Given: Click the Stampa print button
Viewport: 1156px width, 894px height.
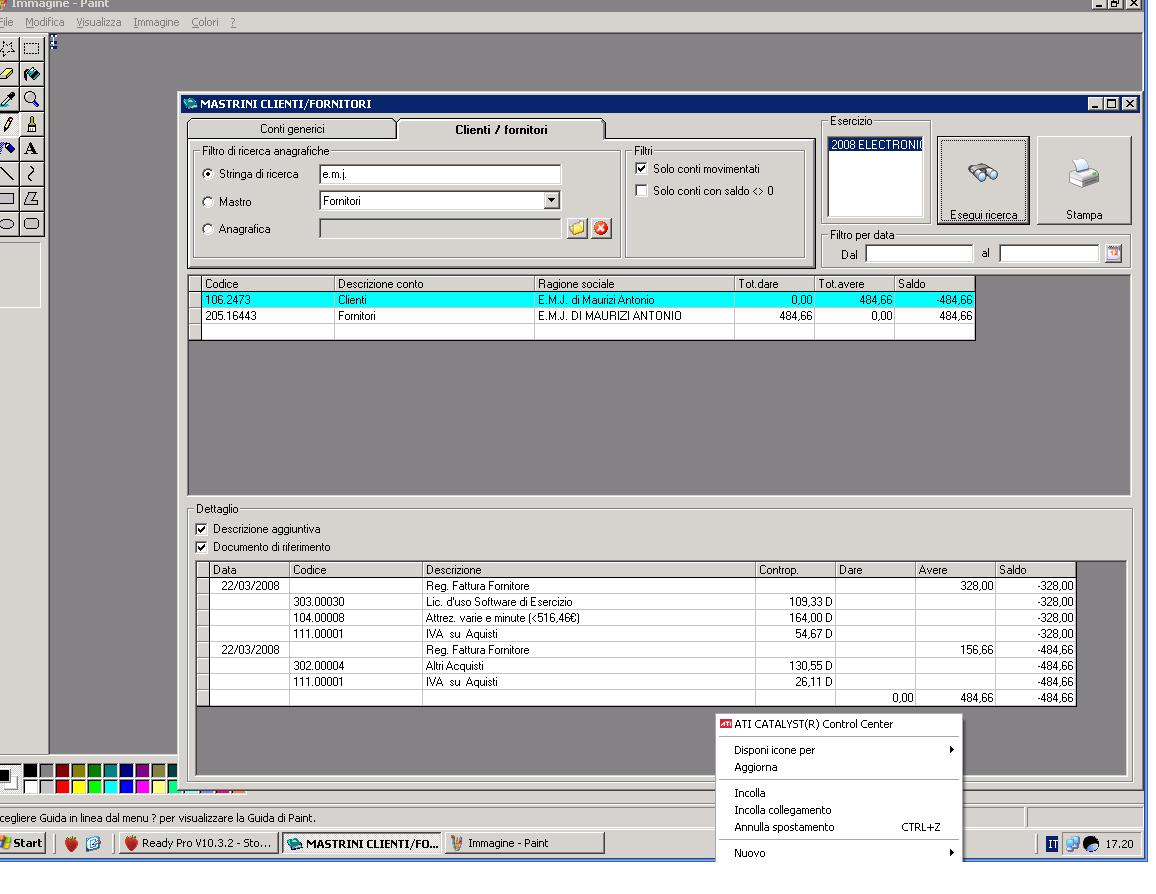Looking at the screenshot, I should coord(1083,181).
